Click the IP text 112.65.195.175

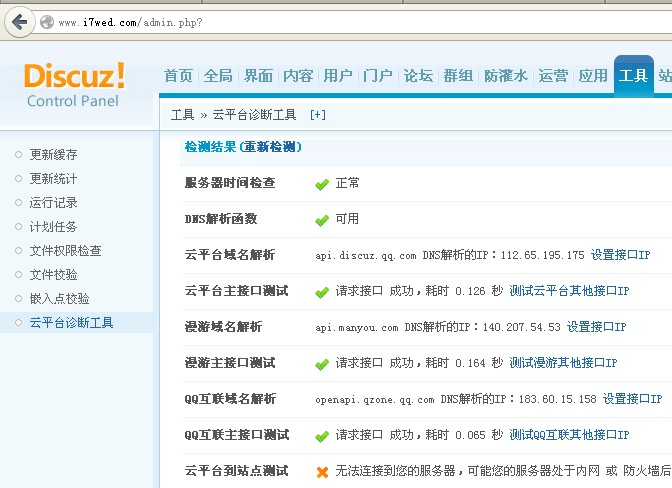pos(543,255)
